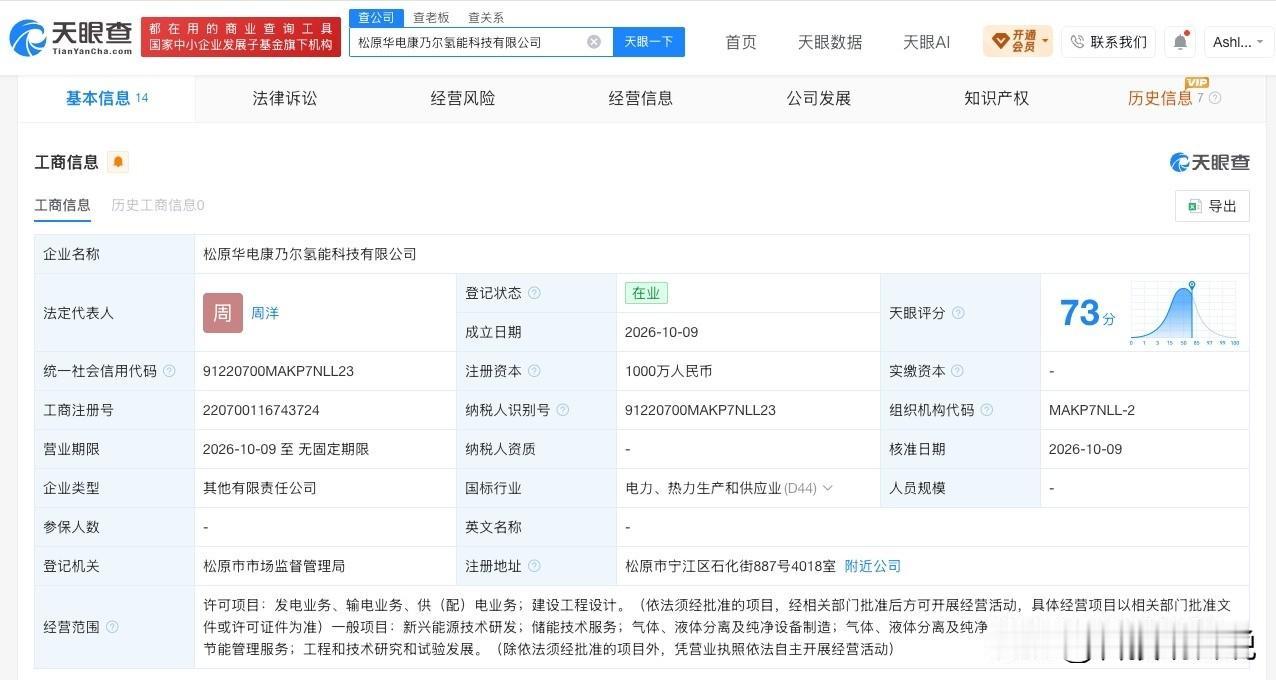This screenshot has width=1276, height=680.
Task: Expand the 国标行业 D44 dropdown chevron
Action: [x=828, y=488]
